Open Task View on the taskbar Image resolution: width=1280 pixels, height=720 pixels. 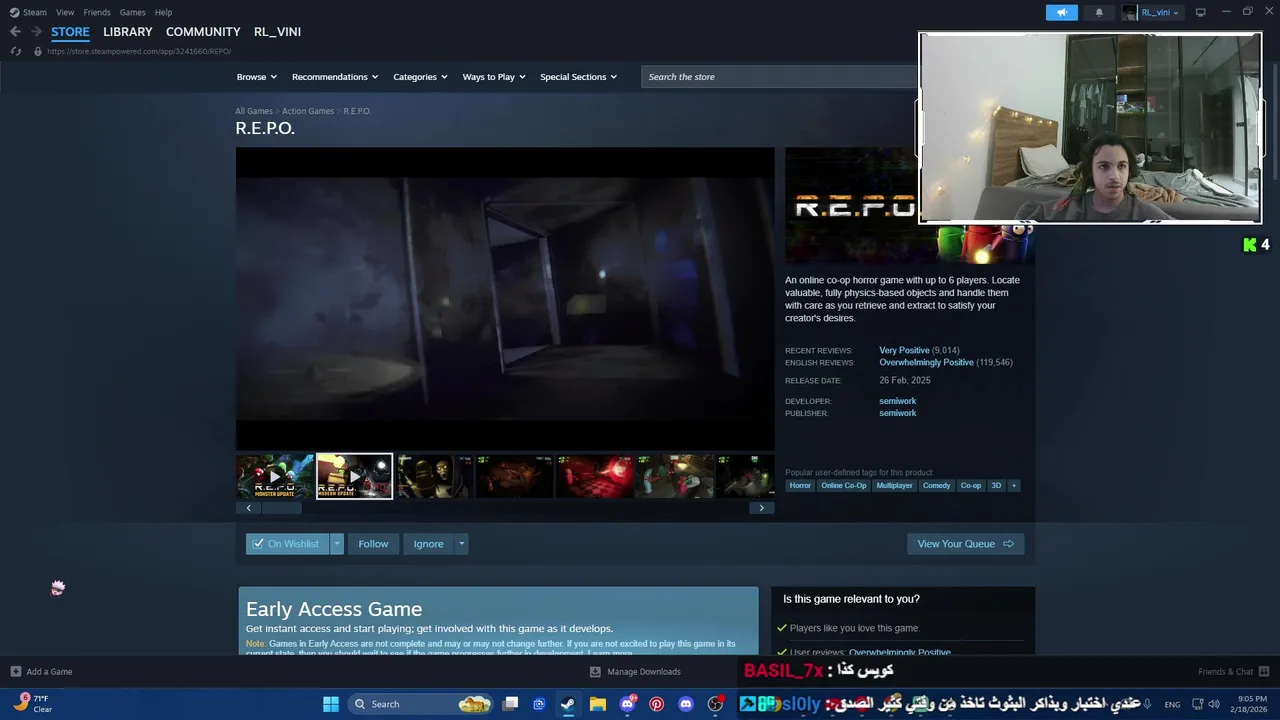510,704
